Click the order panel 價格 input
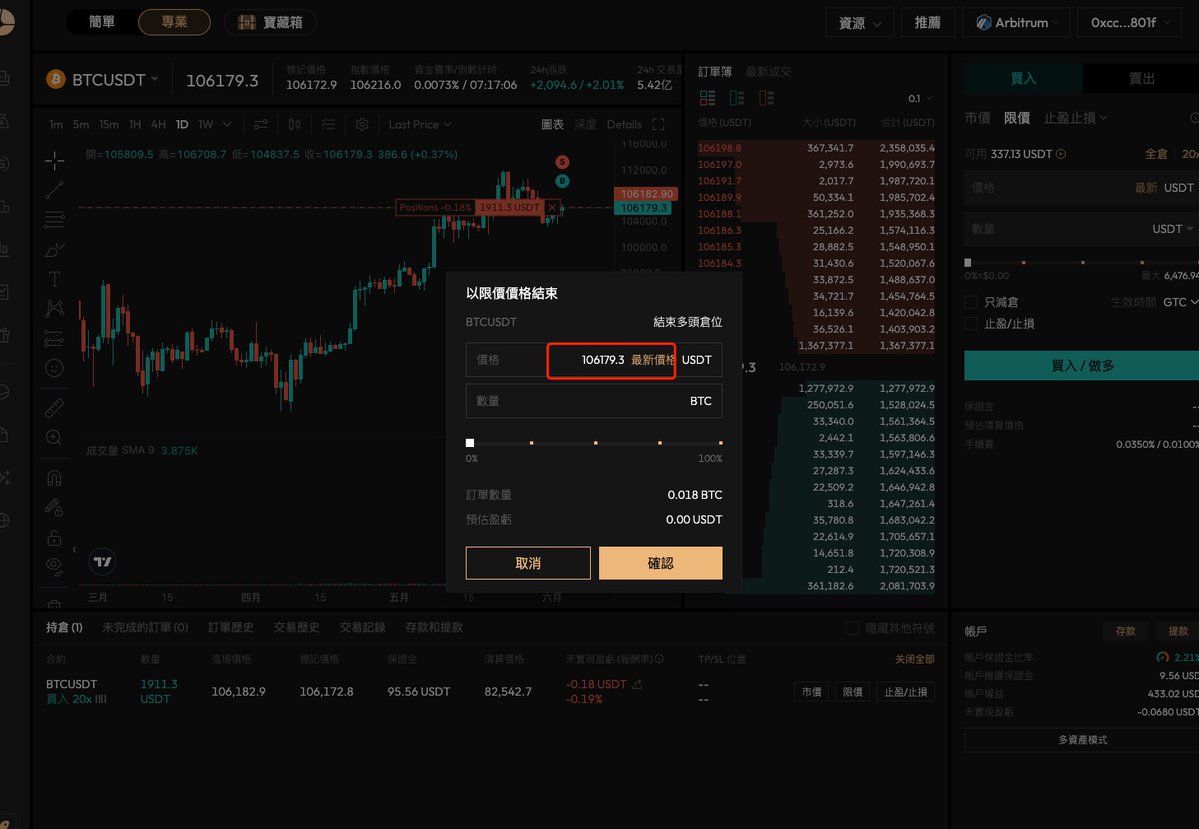 coord(1081,188)
